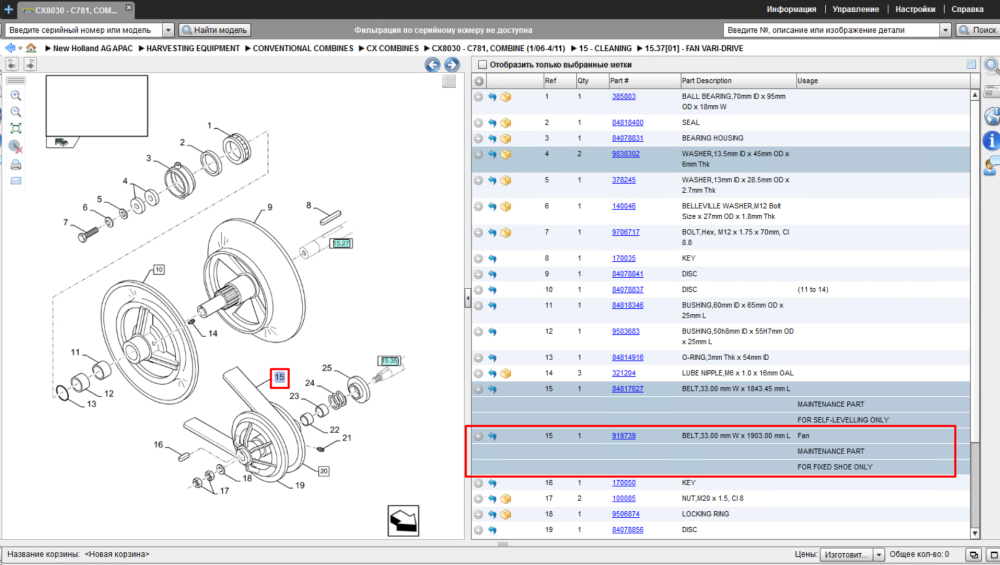The height and width of the screenshot is (565, 1000).
Task: Open part search field dropdown arrow
Action: coord(945,30)
